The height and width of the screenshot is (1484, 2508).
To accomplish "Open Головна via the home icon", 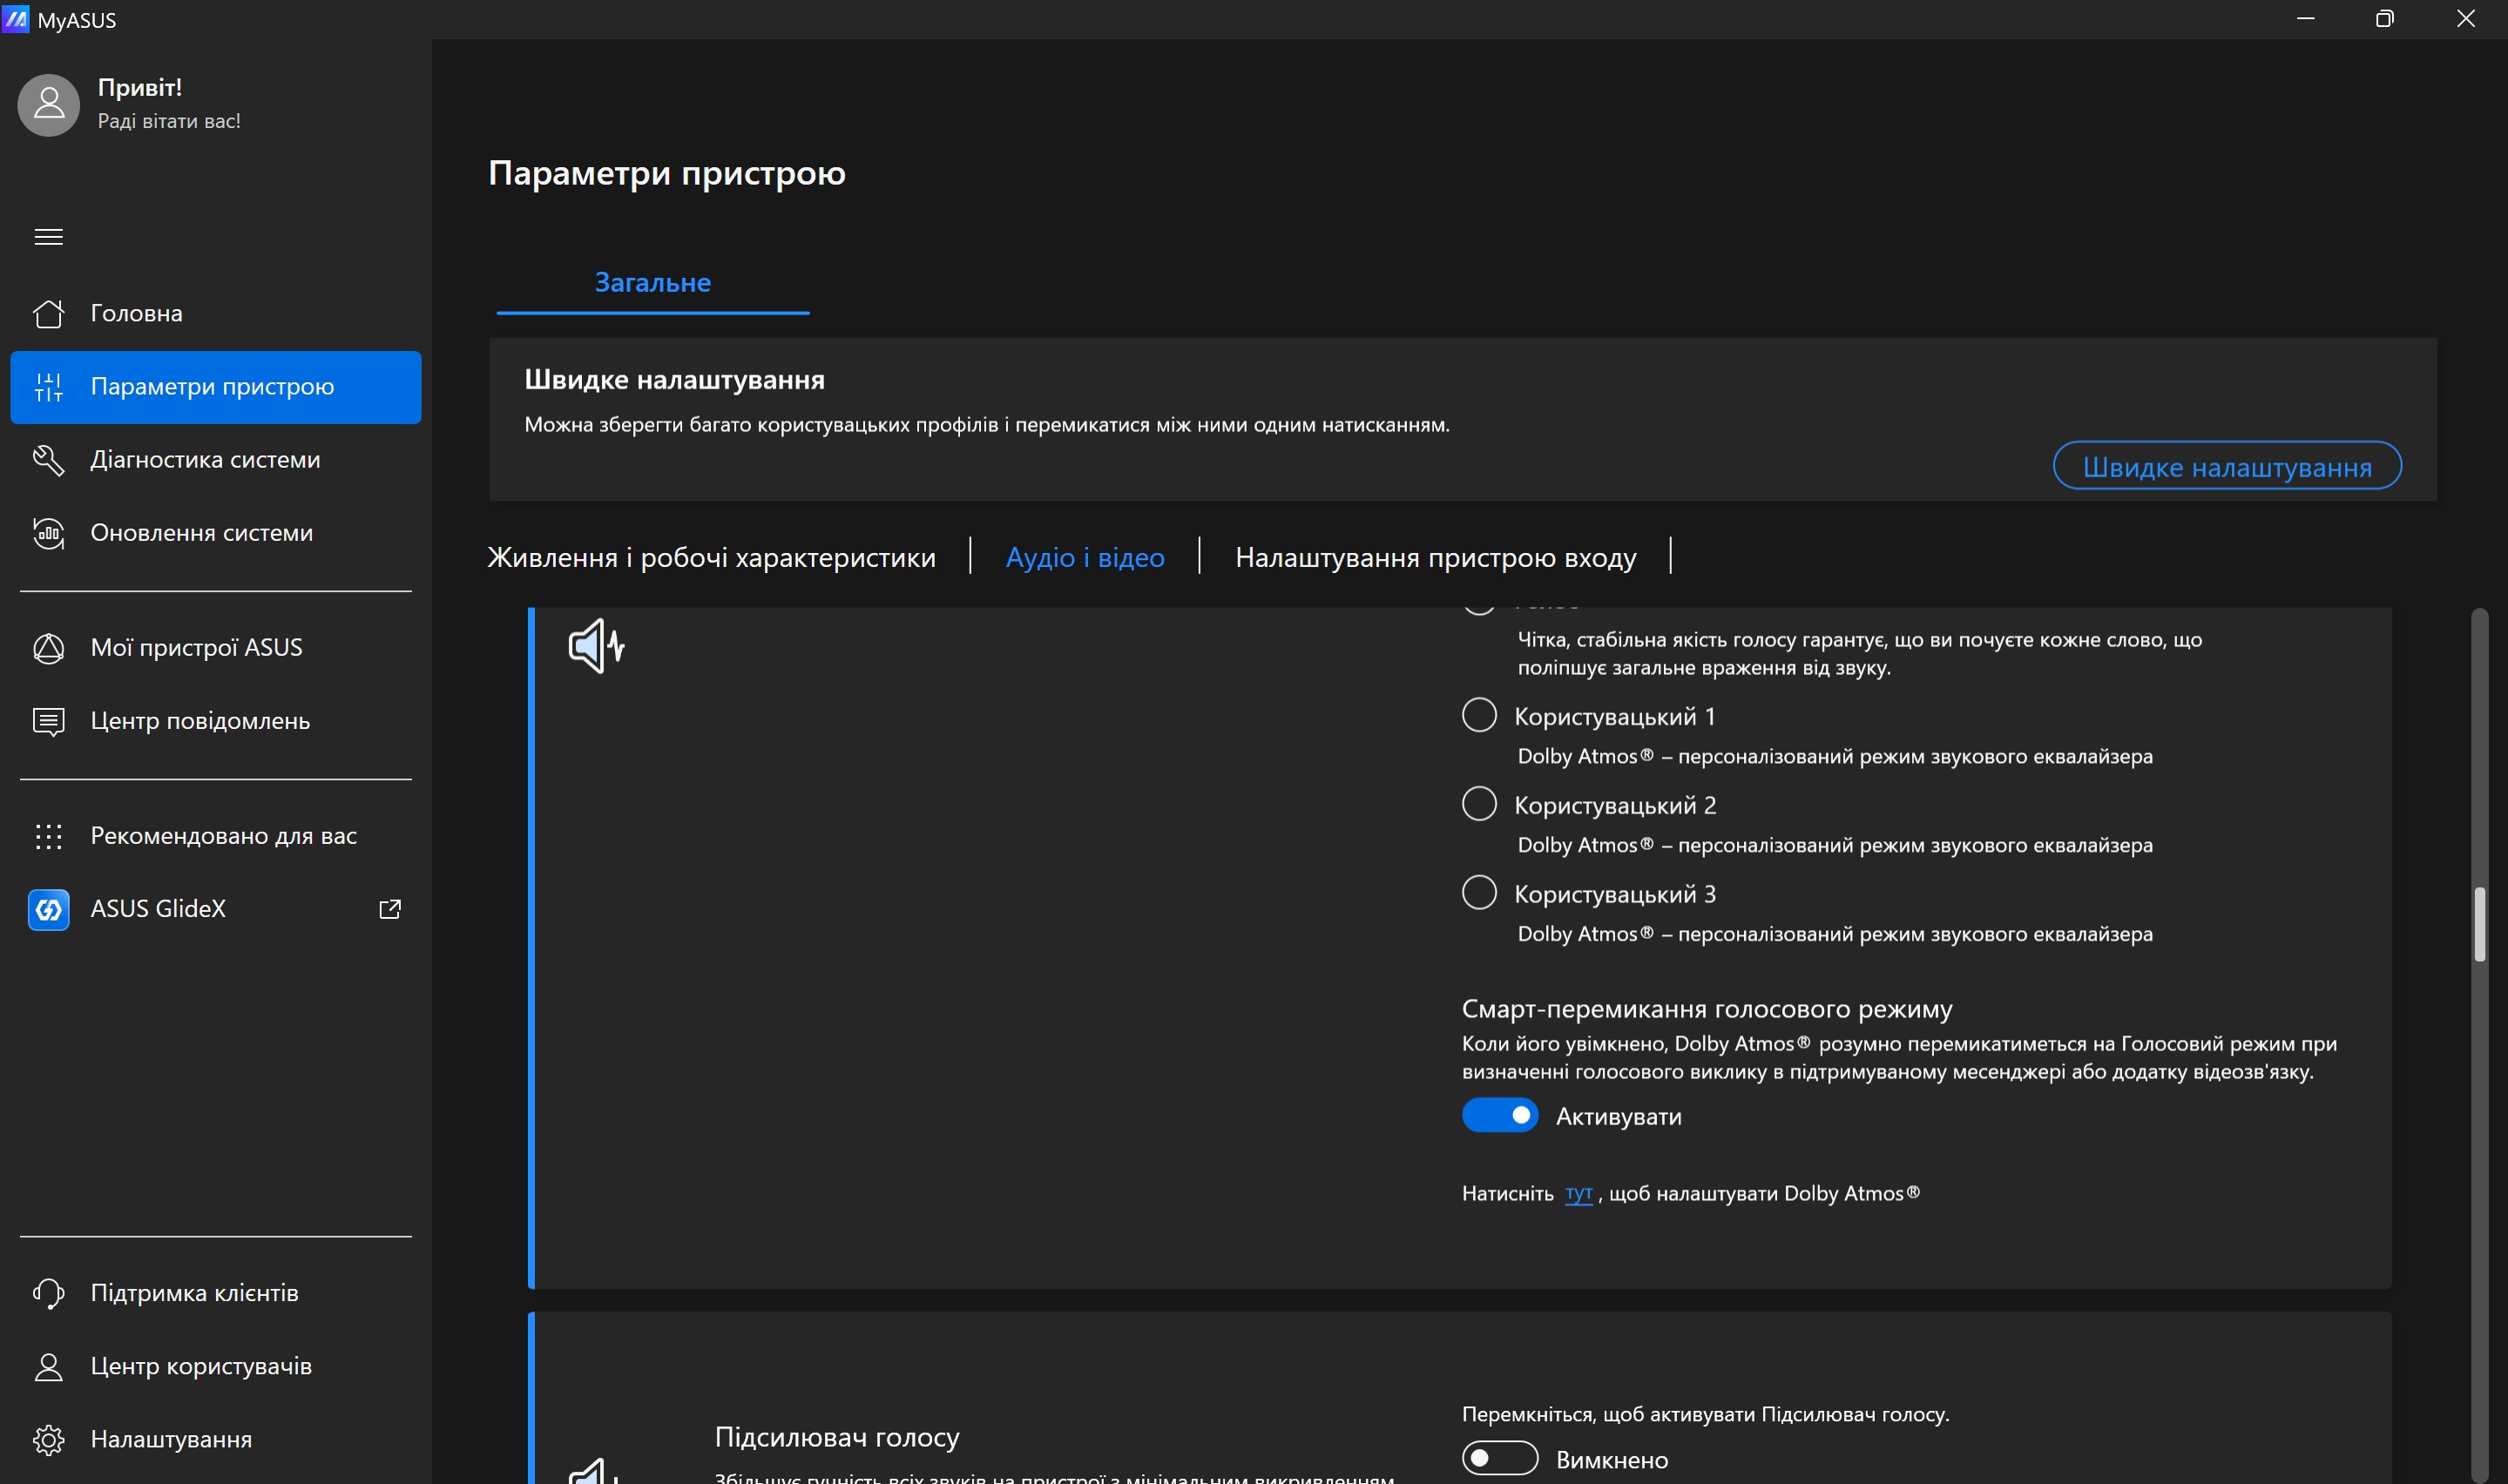I will (48, 314).
